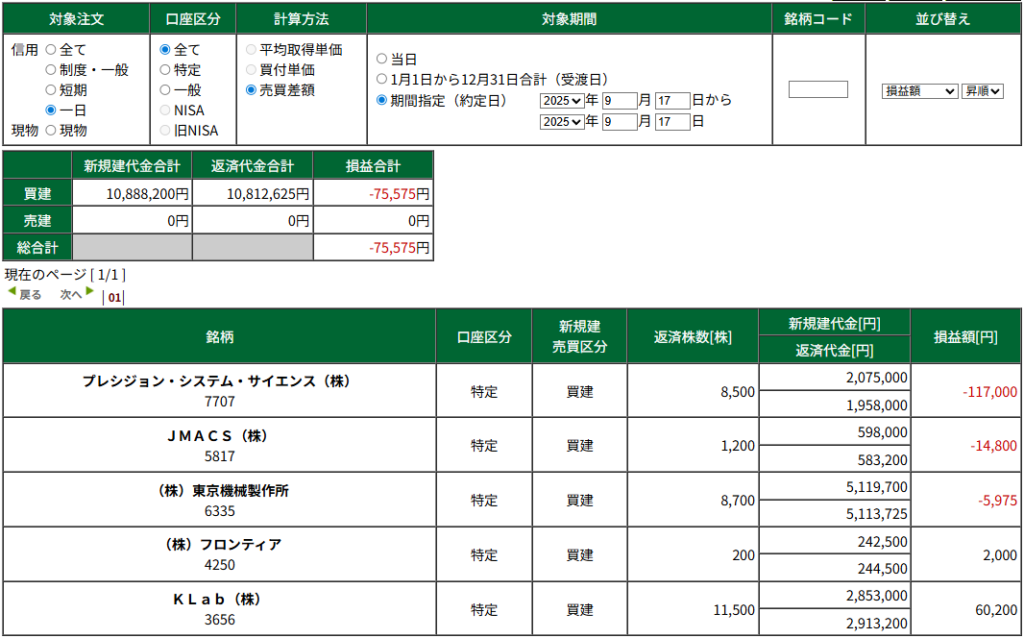Viewport: 1024px width, 638px height.
Task: Expand the 損益額 sort field dropdown
Action: coord(919,91)
